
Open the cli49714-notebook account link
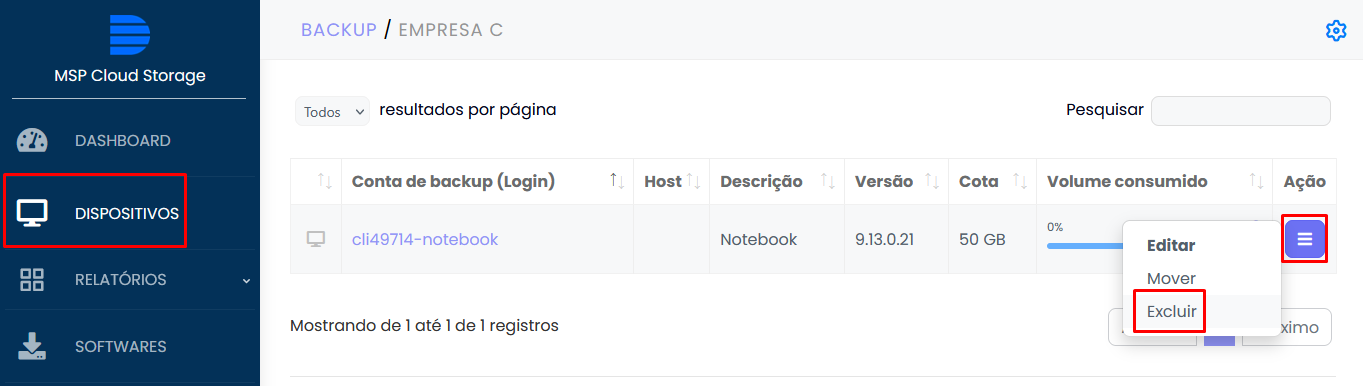click(425, 239)
